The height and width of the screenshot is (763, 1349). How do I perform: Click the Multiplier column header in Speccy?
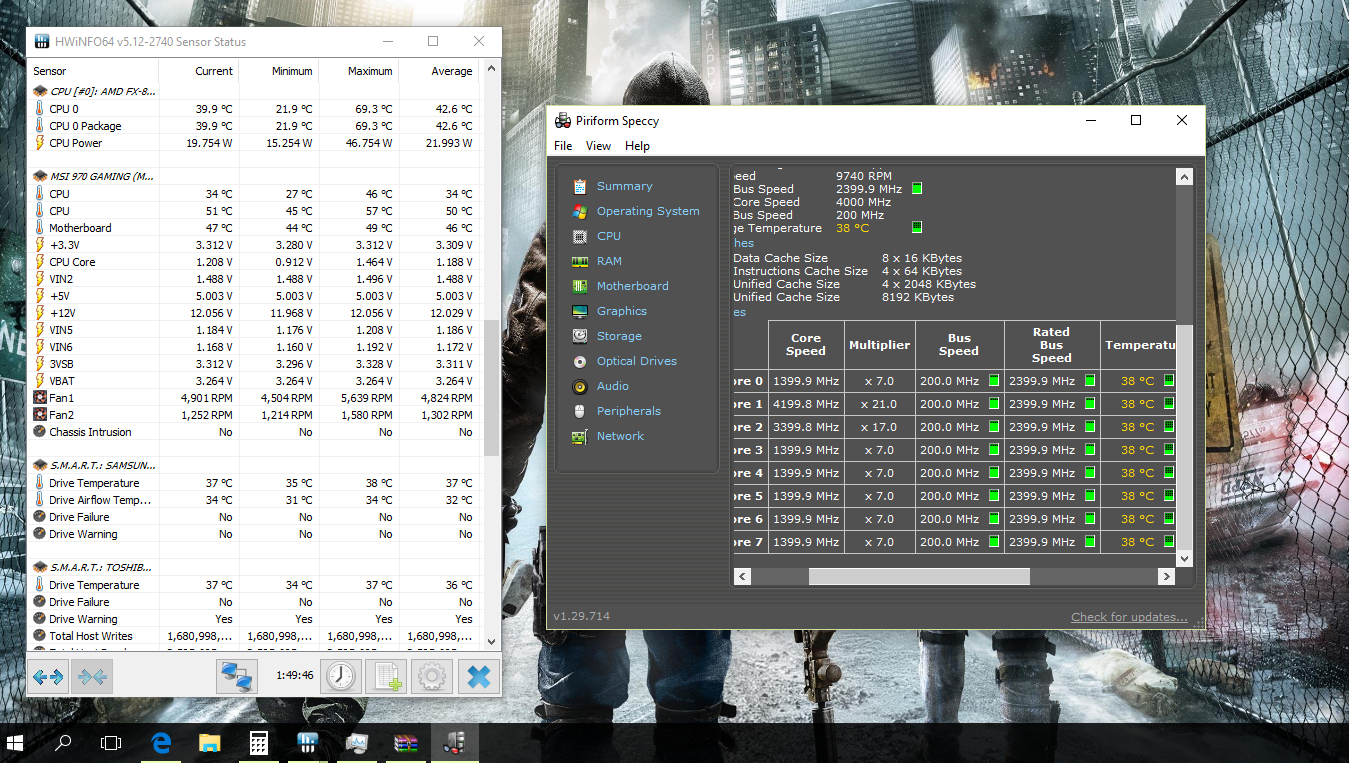point(880,345)
